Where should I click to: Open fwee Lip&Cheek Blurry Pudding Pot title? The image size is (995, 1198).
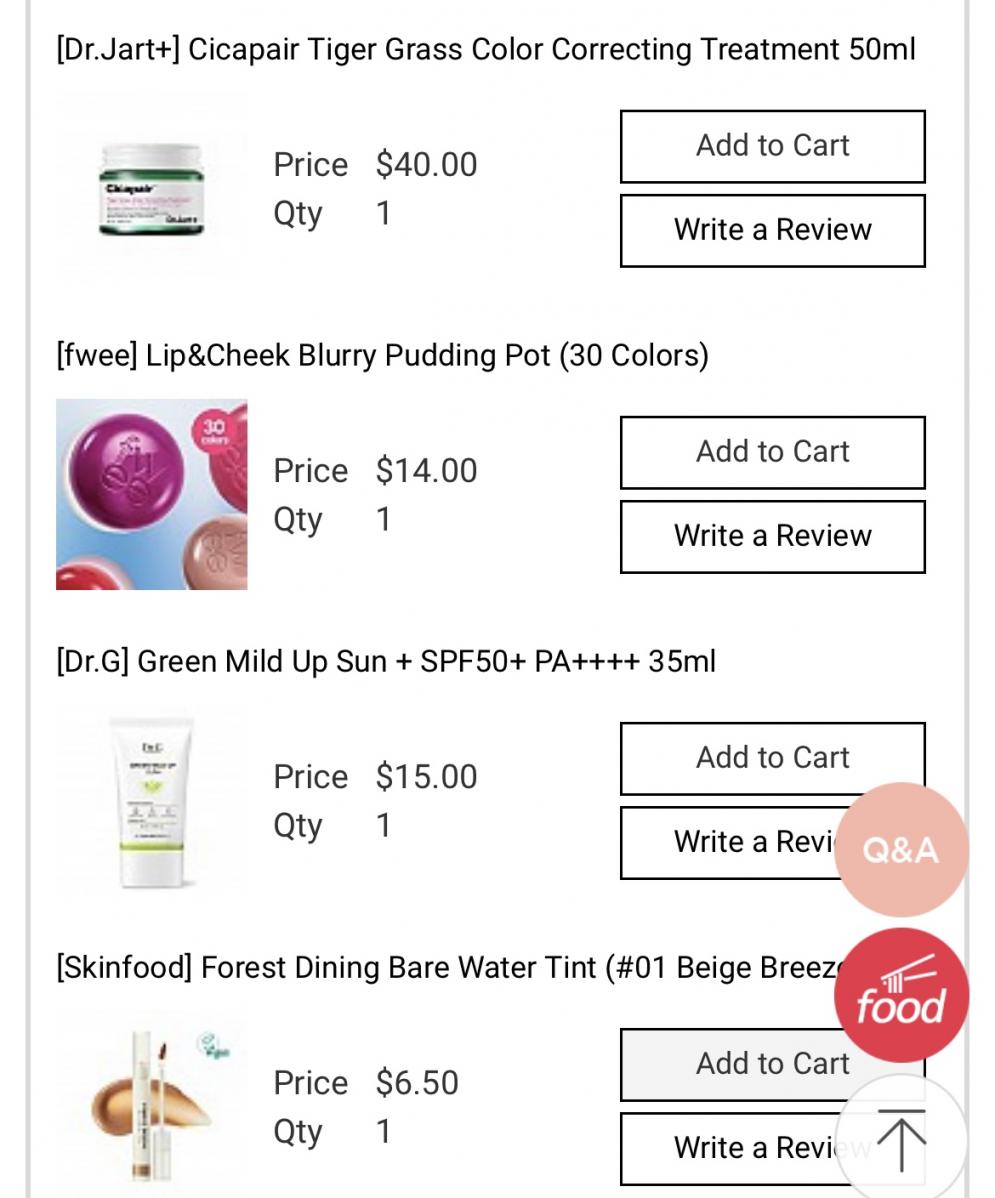[382, 355]
